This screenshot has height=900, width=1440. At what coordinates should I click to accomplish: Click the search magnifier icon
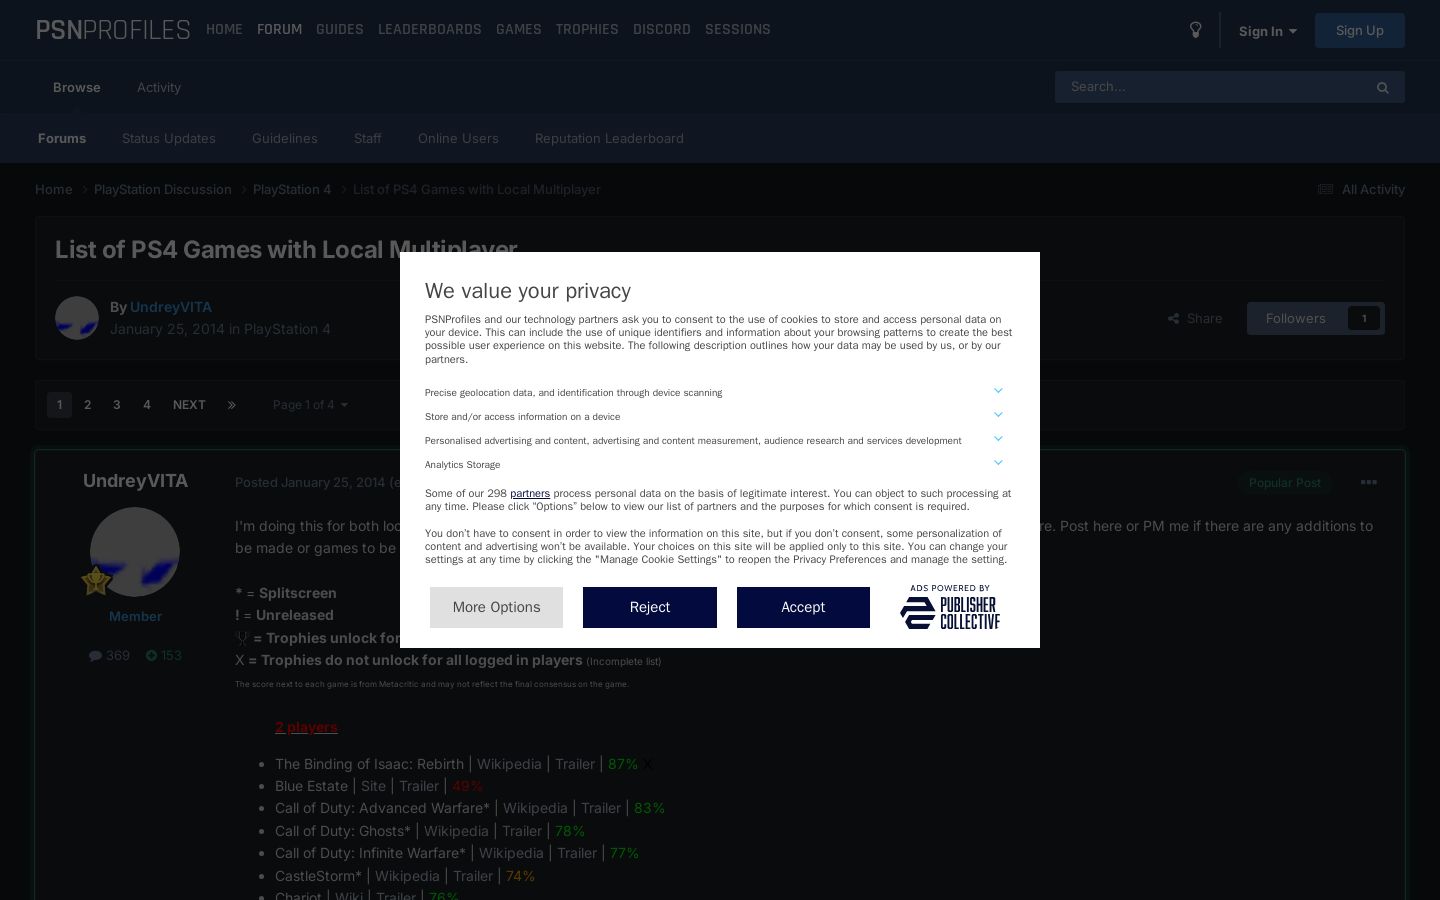(x=1382, y=88)
